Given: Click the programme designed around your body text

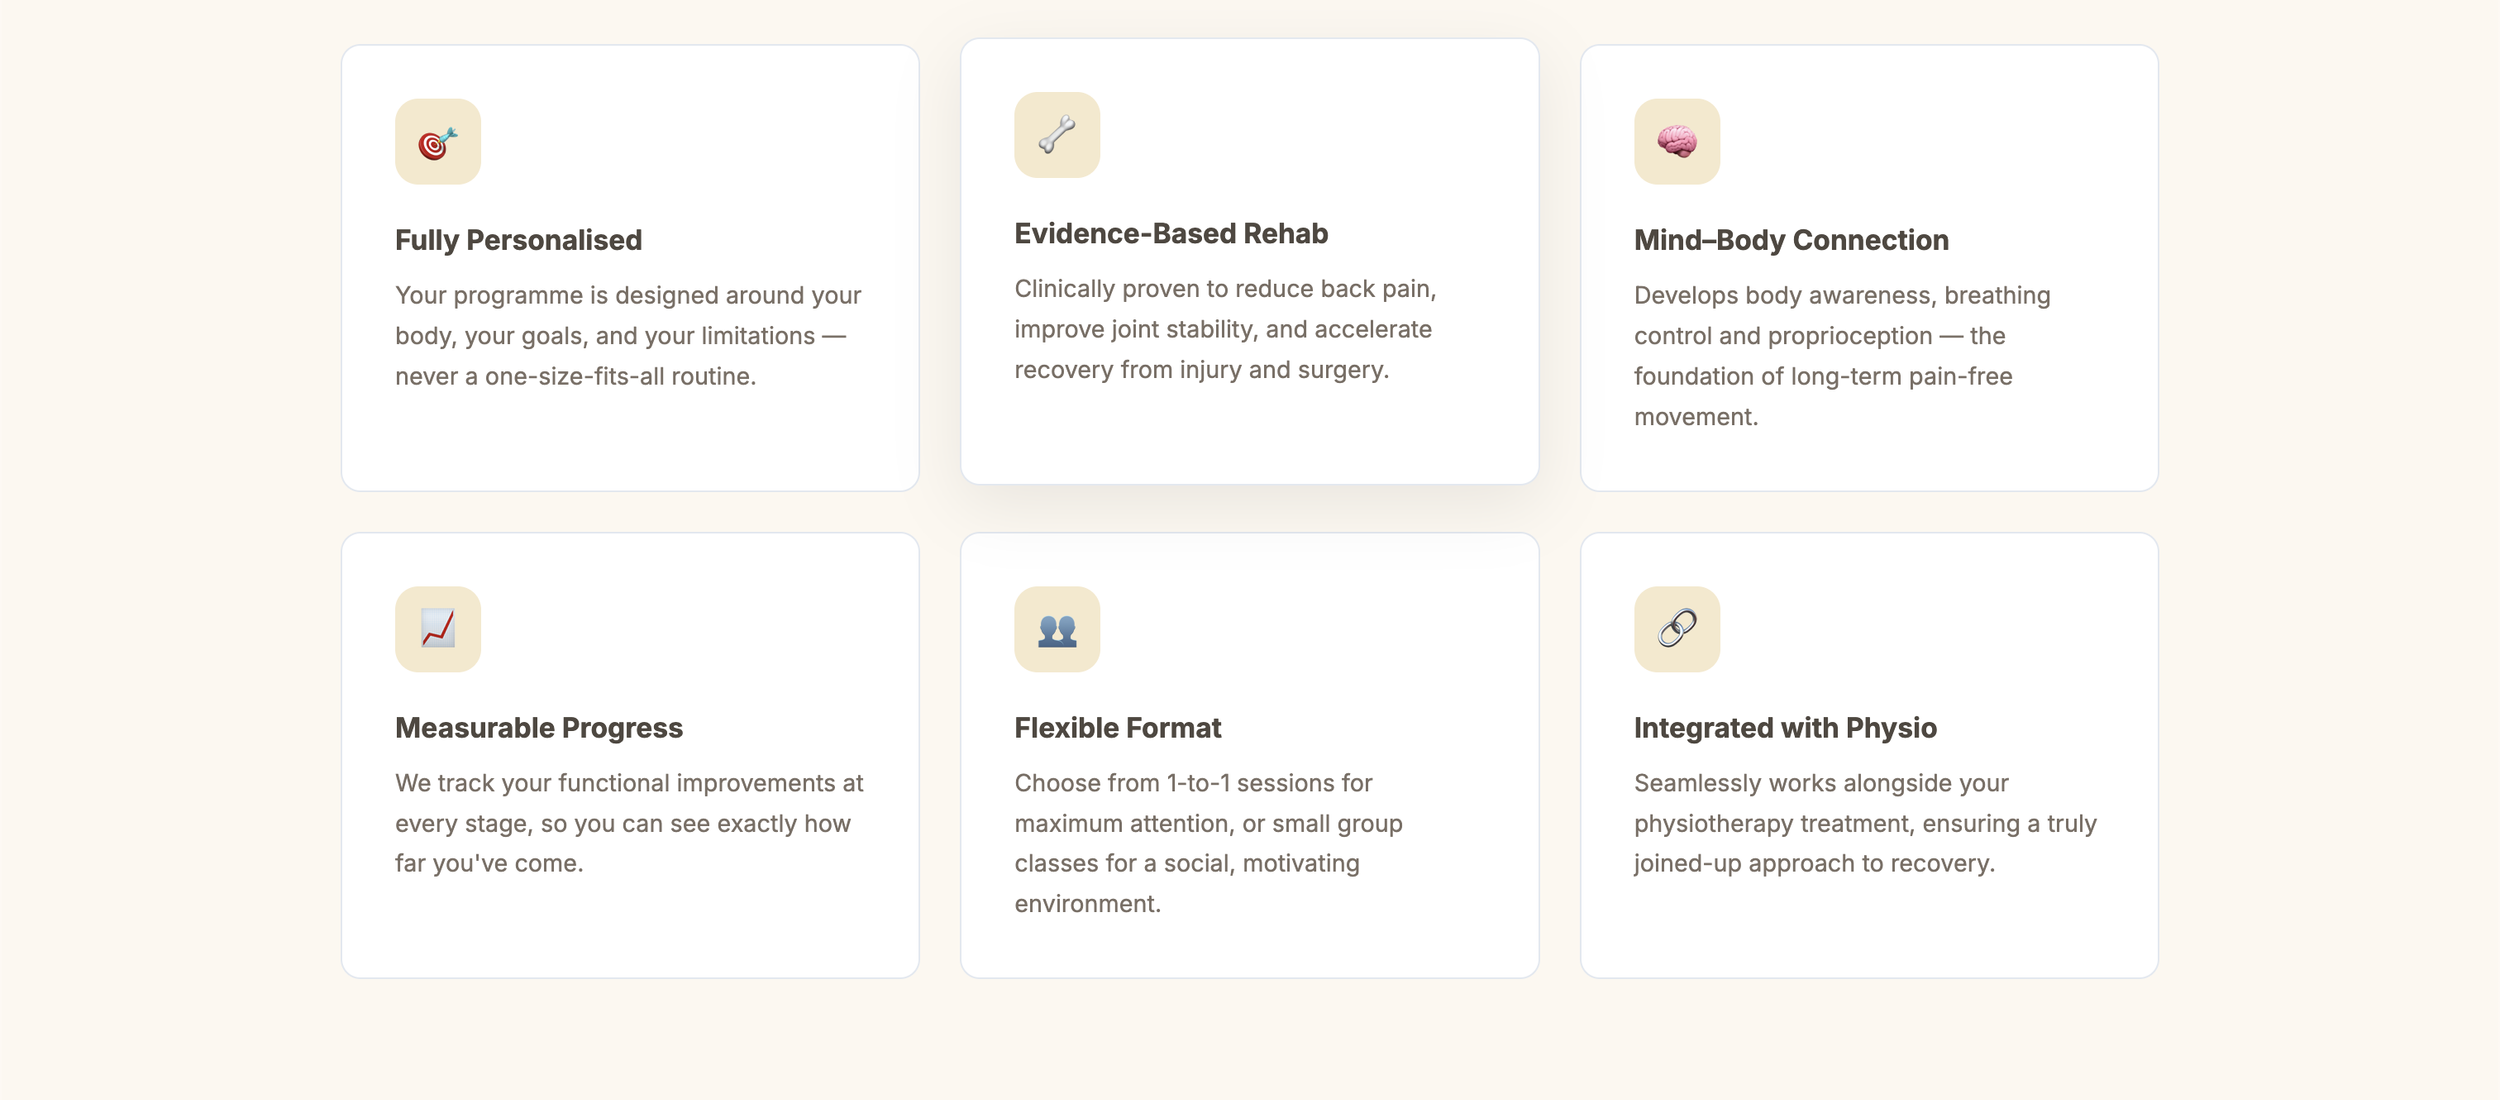Looking at the screenshot, I should click(628, 336).
